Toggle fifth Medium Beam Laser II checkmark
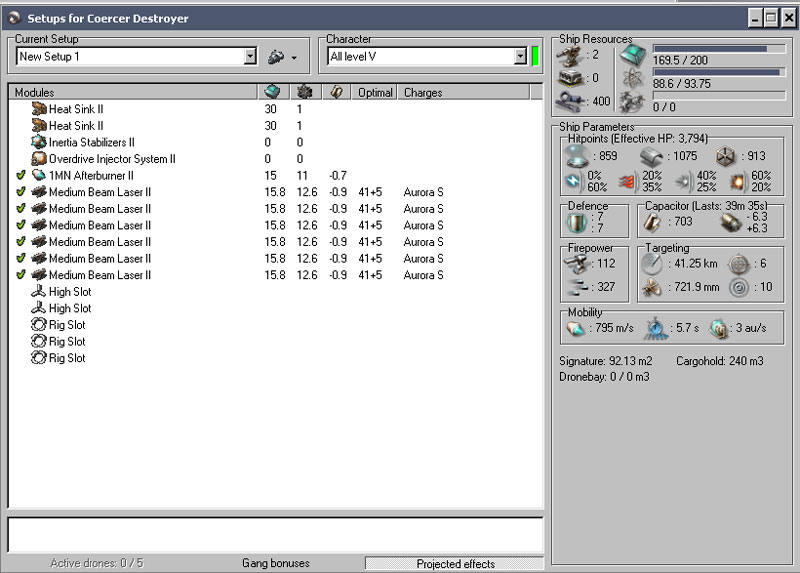 [20, 258]
